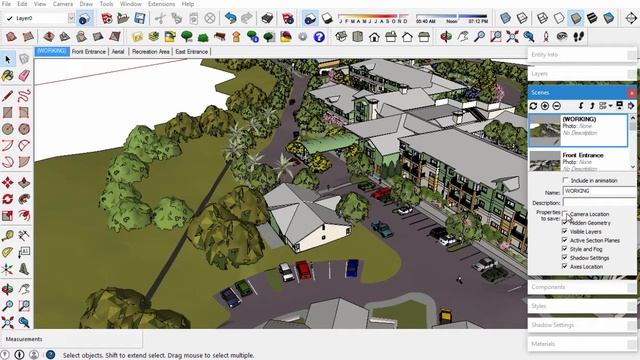Screen dimensions: 640x360
Task: Expand the Components panel
Action: (582, 287)
